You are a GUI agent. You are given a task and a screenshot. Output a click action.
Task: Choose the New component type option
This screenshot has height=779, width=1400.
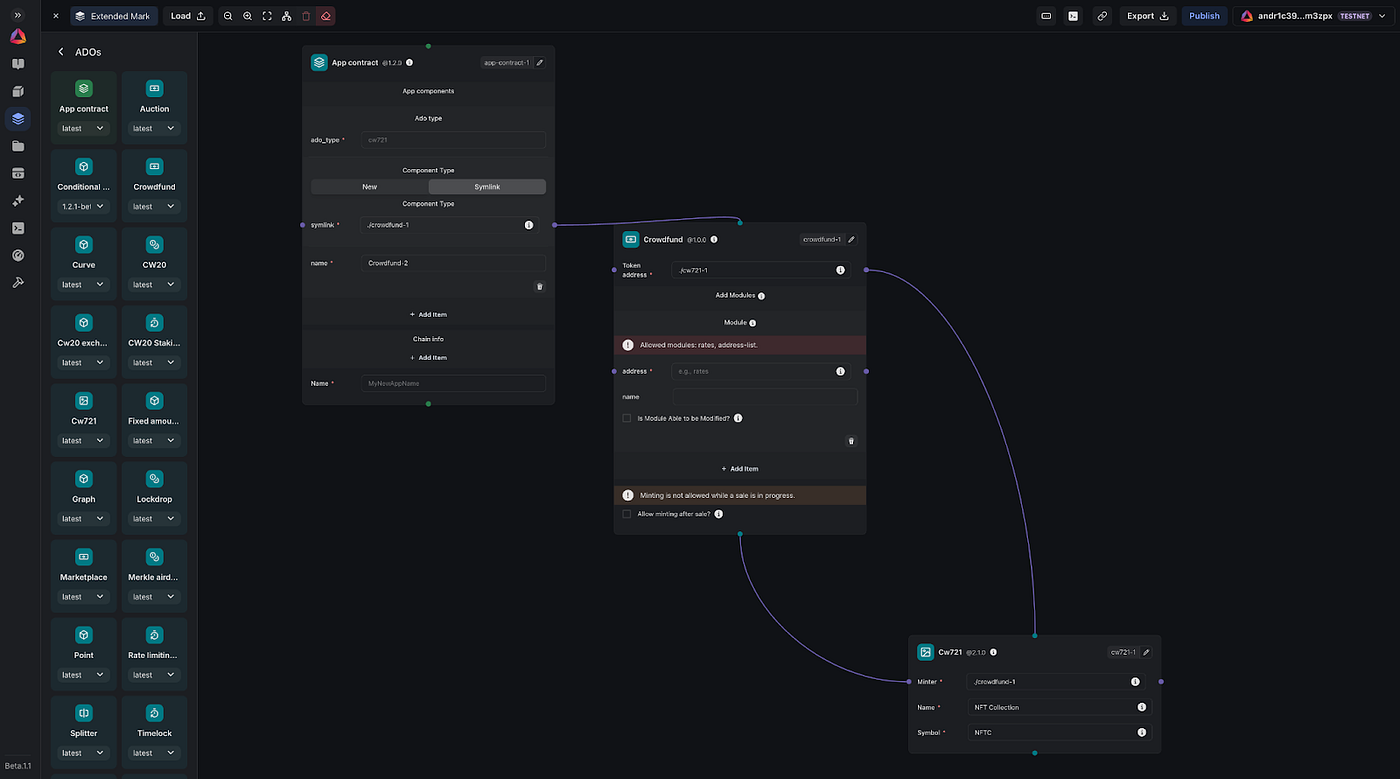(369, 187)
